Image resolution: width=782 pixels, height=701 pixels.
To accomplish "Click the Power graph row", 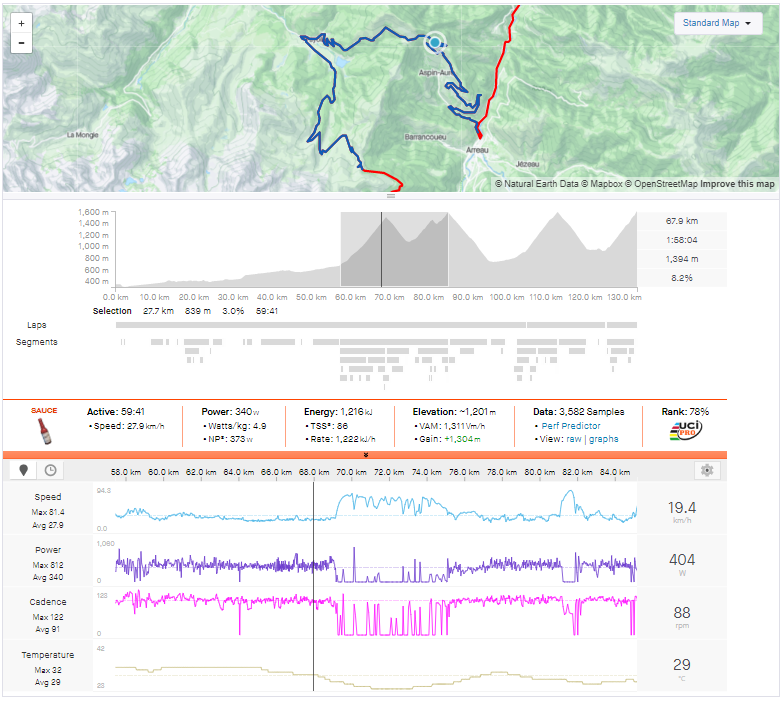I will coord(375,563).
